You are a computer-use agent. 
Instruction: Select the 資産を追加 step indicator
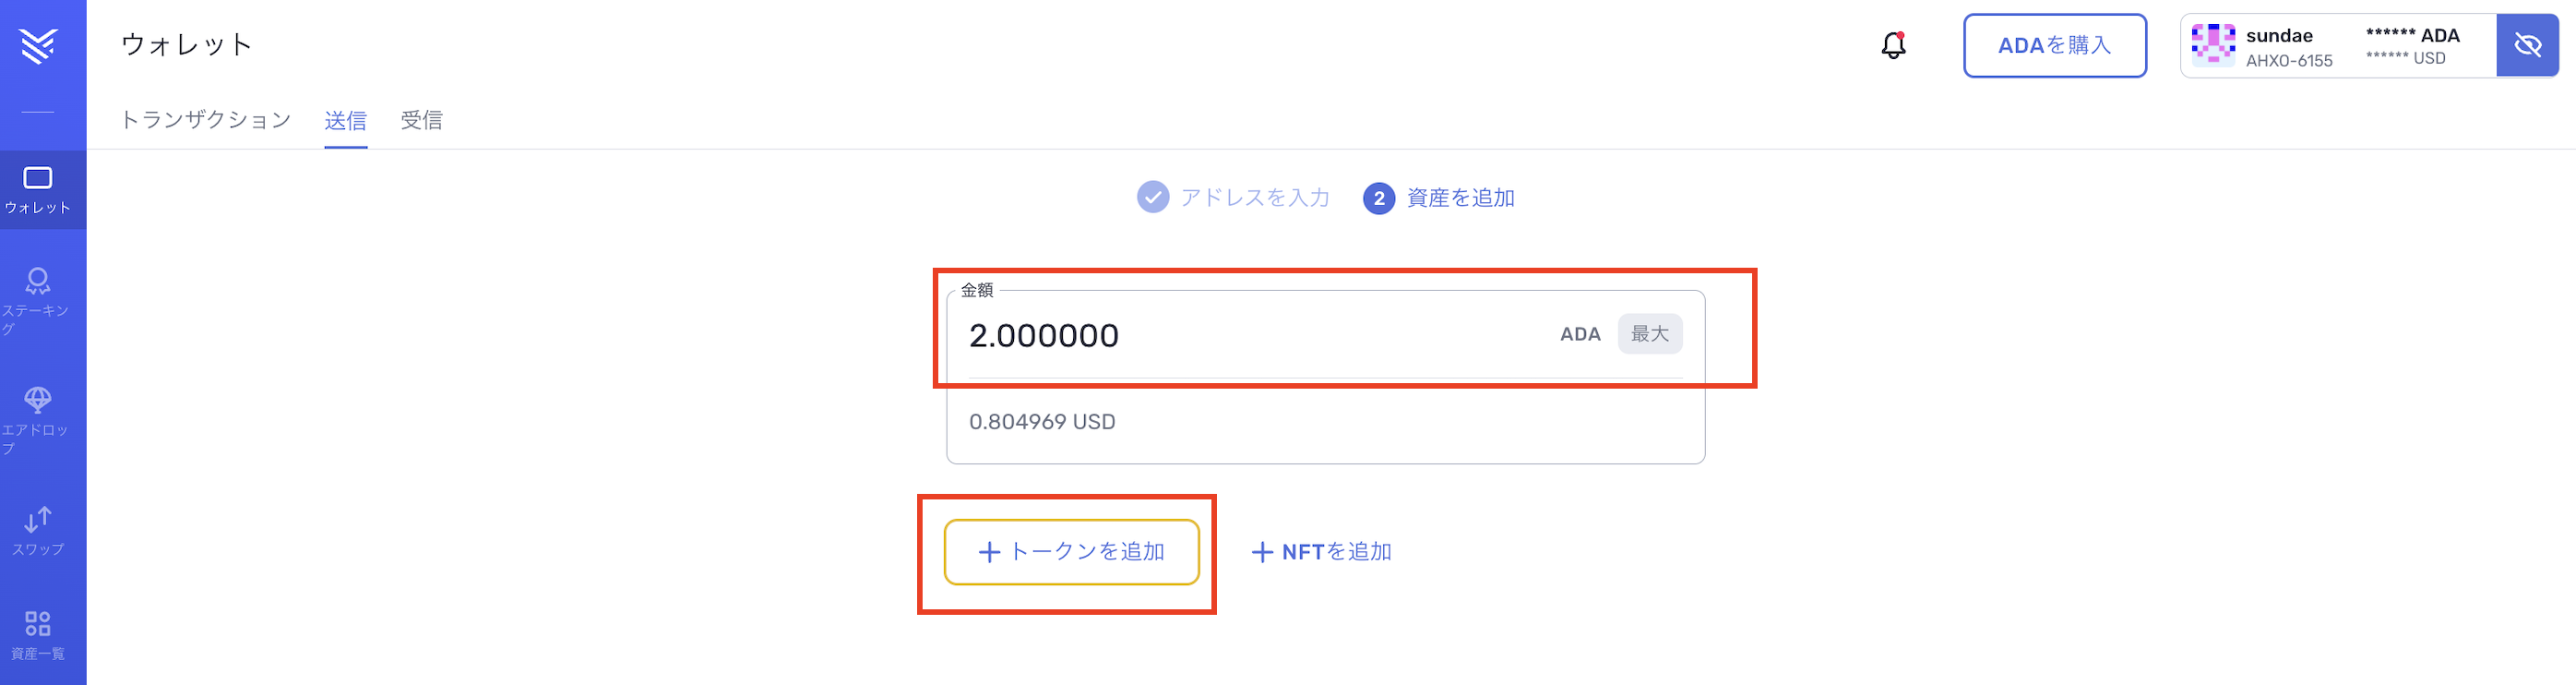click(1440, 198)
